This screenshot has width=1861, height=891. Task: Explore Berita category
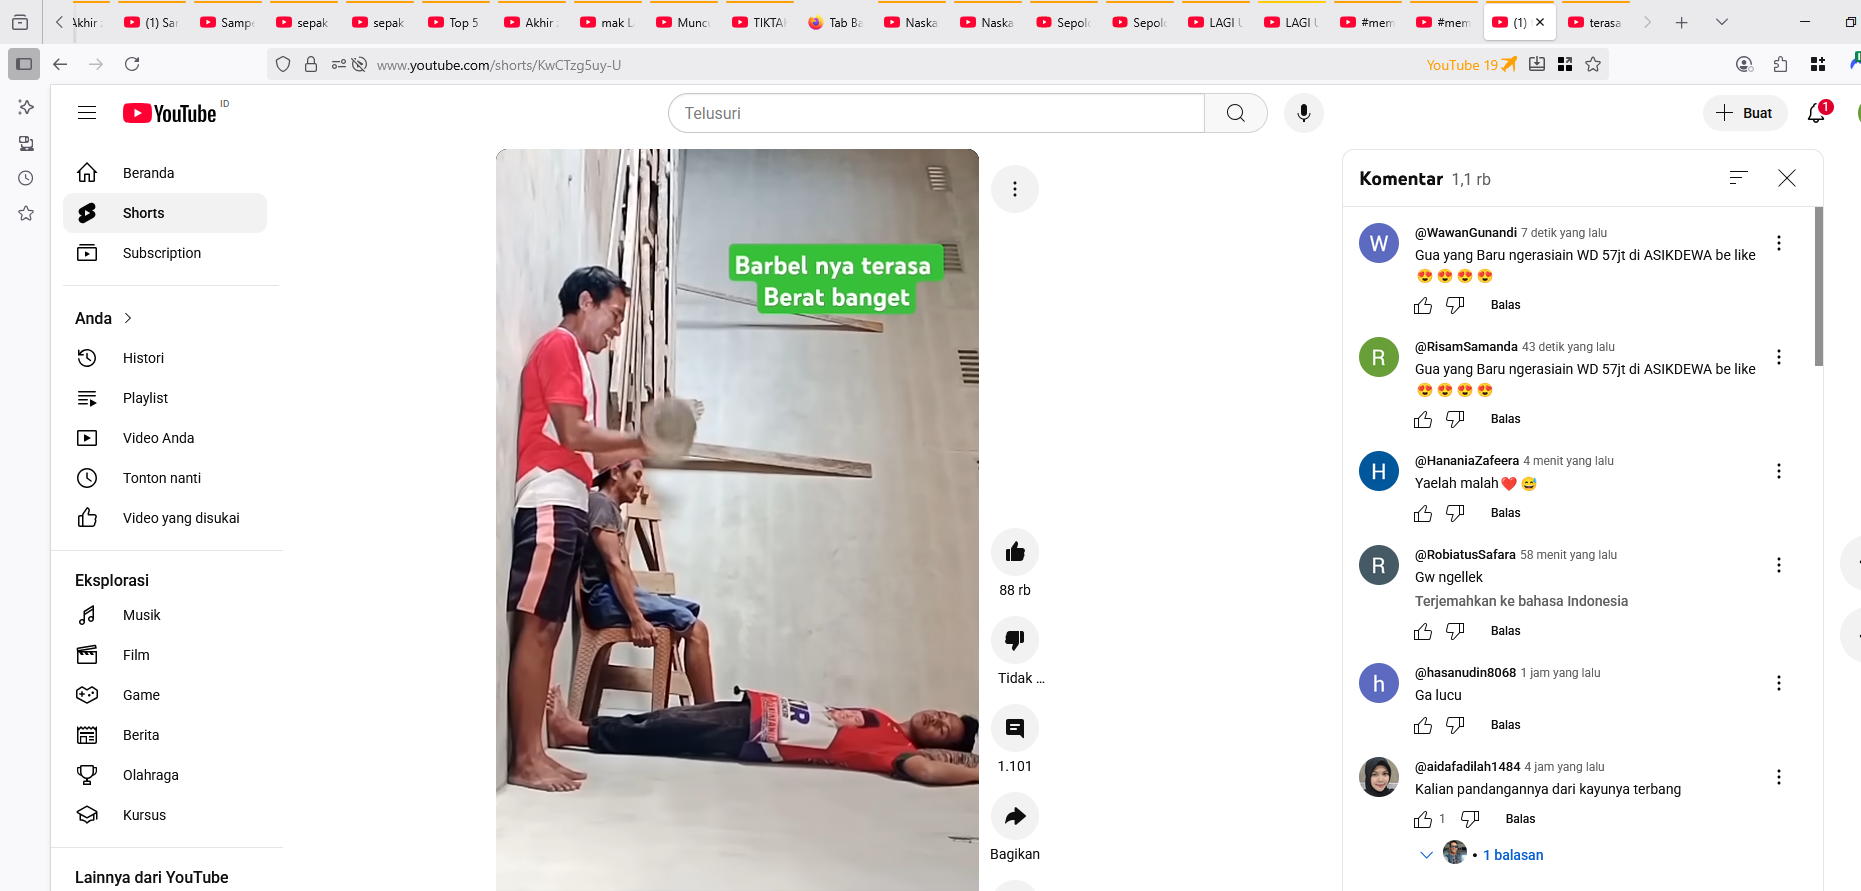165,735
